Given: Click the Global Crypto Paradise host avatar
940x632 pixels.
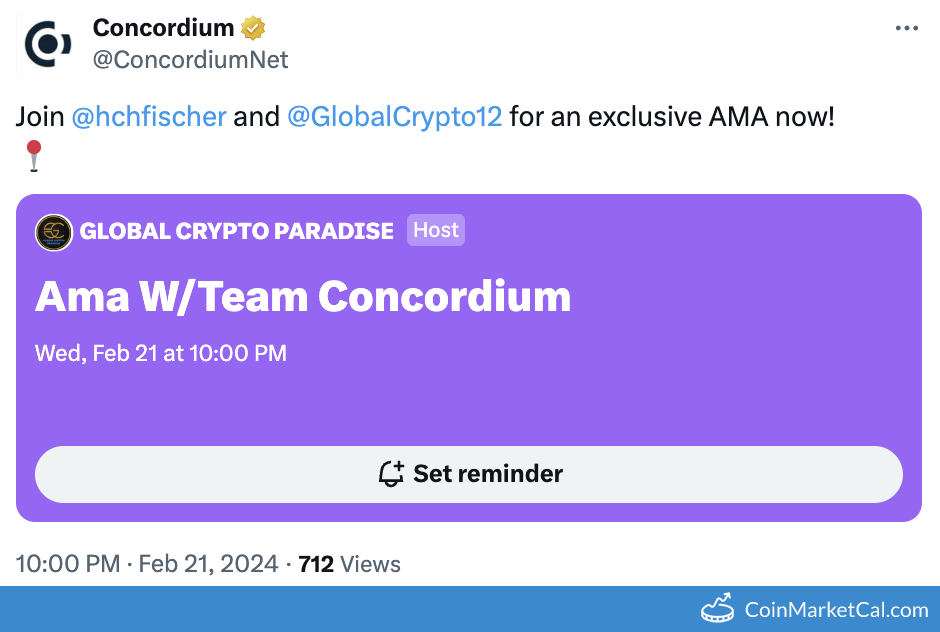Looking at the screenshot, I should coord(53,232).
